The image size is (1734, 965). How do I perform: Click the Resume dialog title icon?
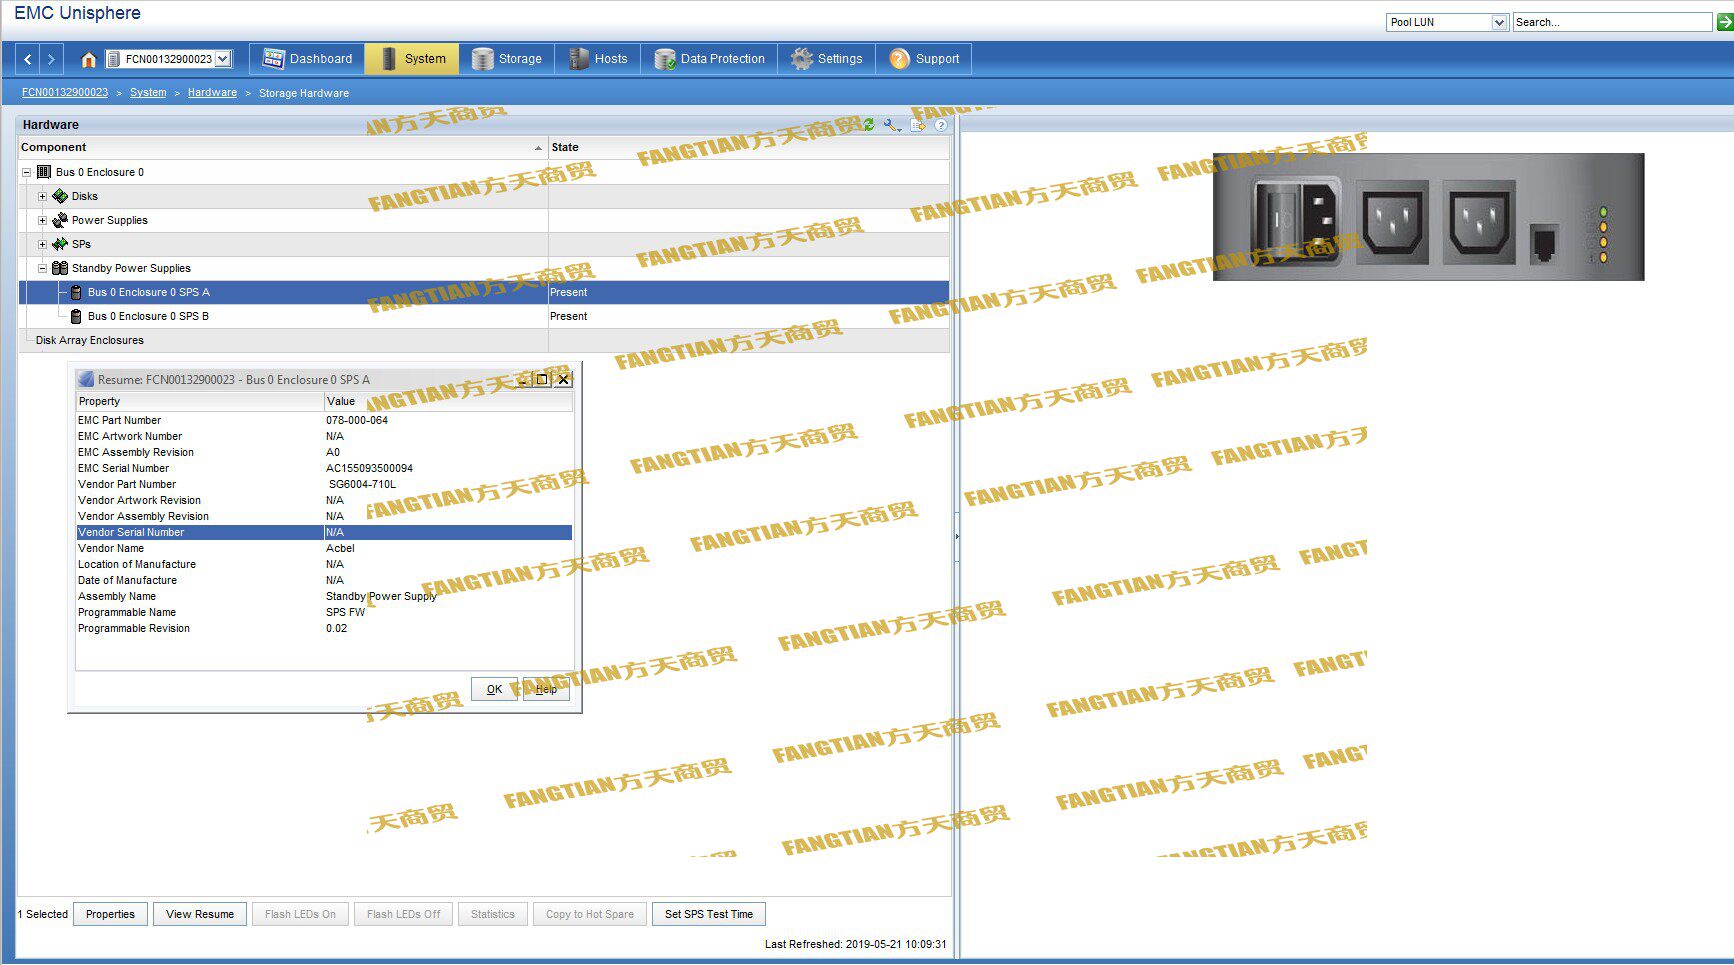[86, 379]
